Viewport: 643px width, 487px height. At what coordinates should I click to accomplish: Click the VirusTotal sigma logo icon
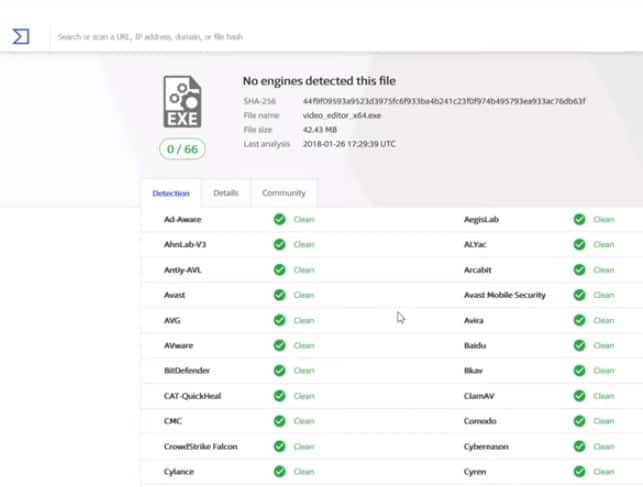21,36
